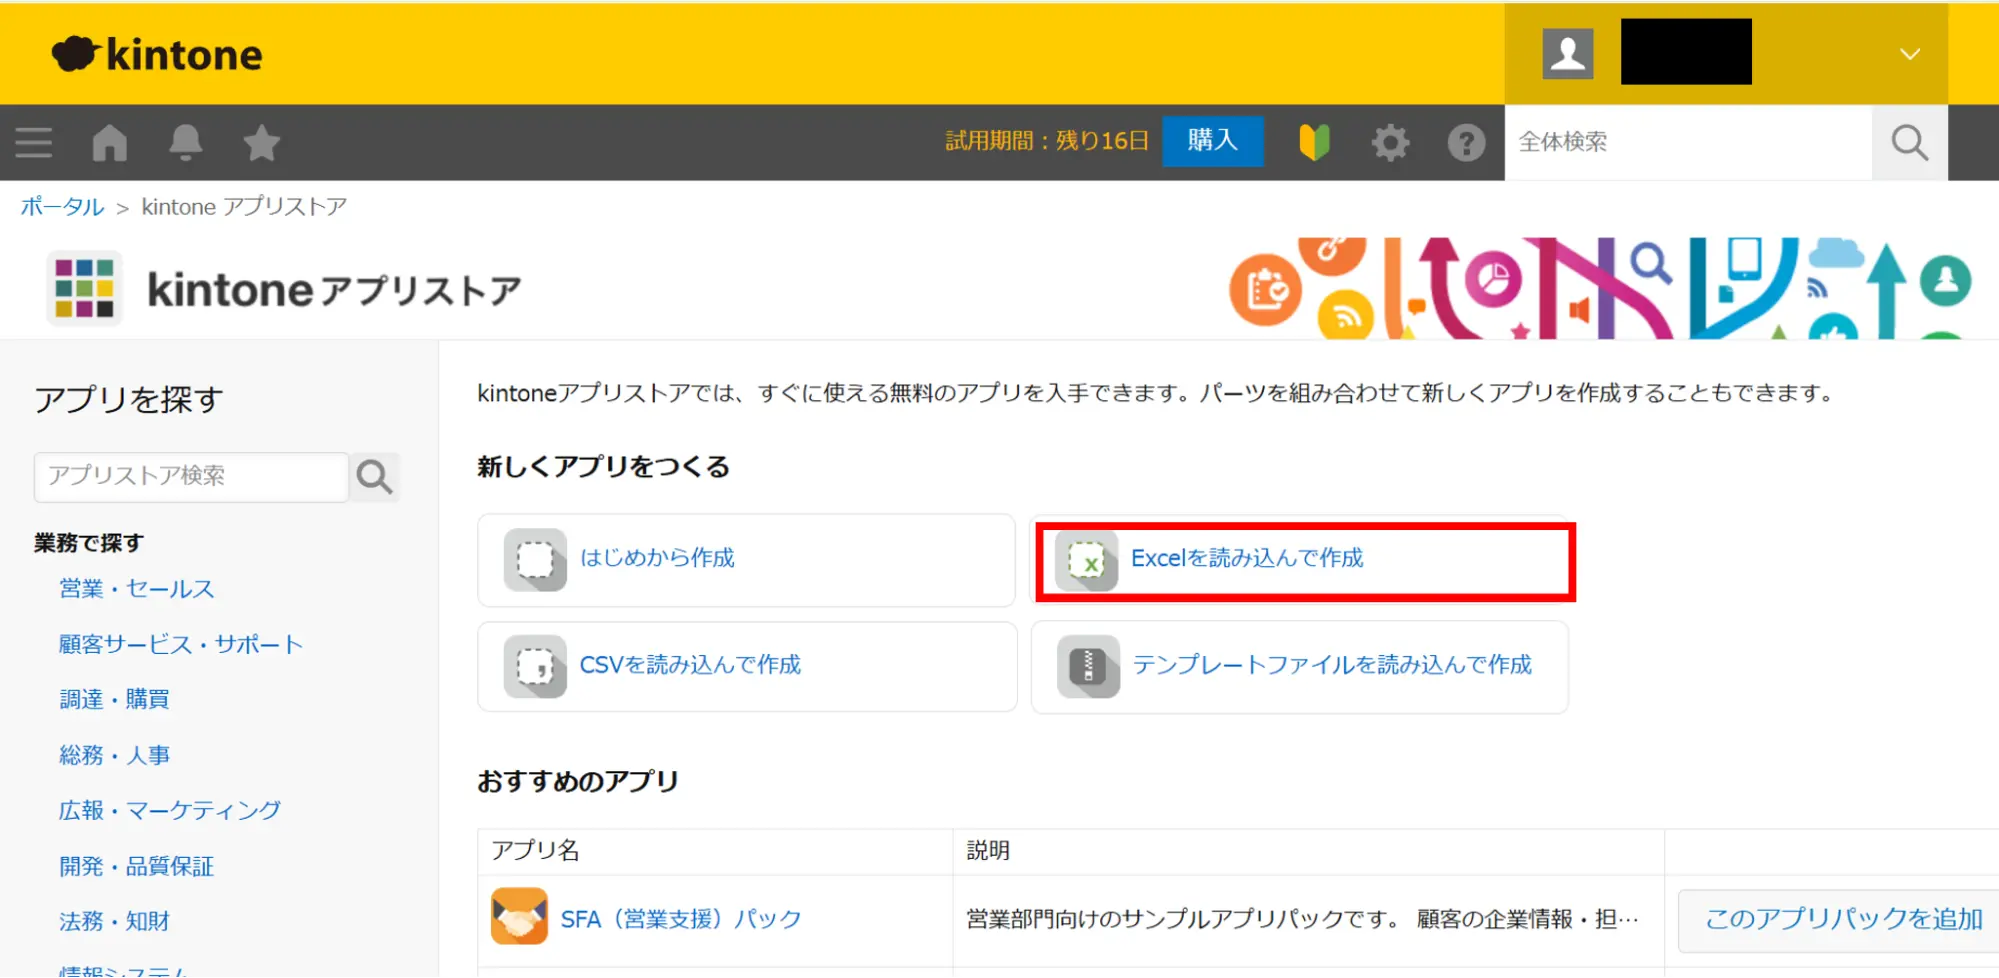This screenshot has height=978, width=1999.
Task: Click the 購入 purchase button
Action: (1212, 141)
